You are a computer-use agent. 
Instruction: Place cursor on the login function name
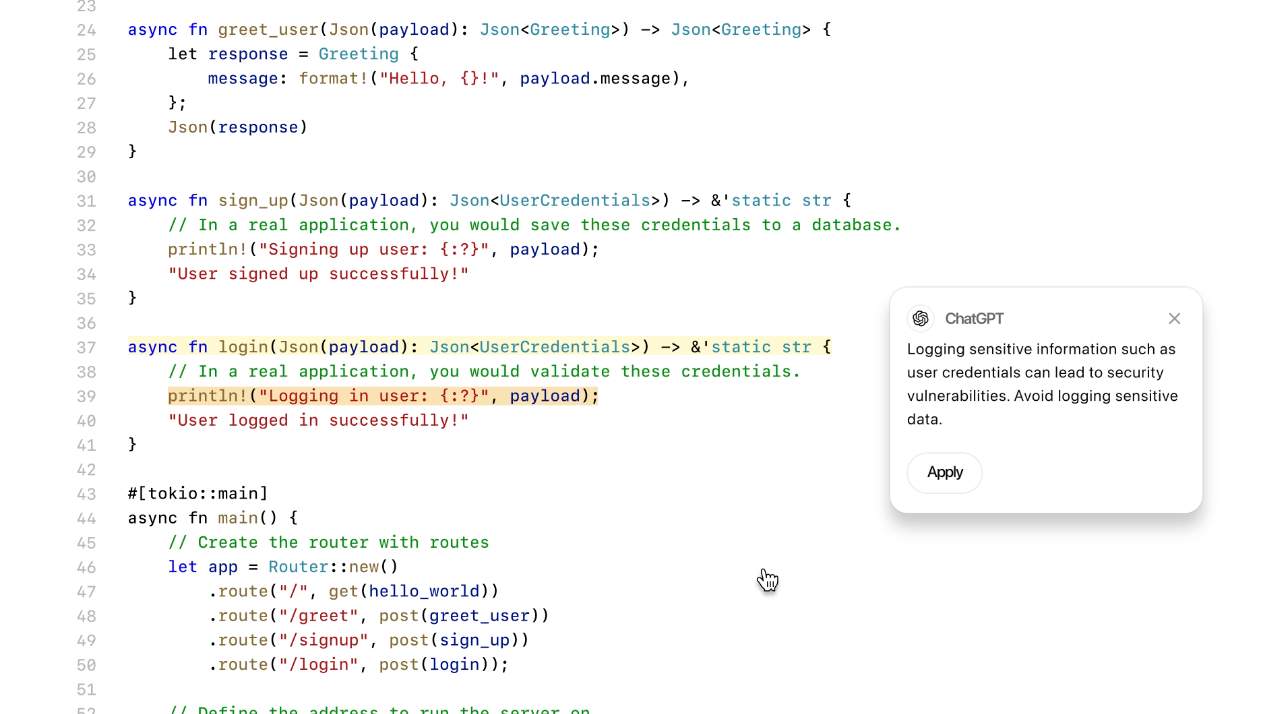coord(243,347)
